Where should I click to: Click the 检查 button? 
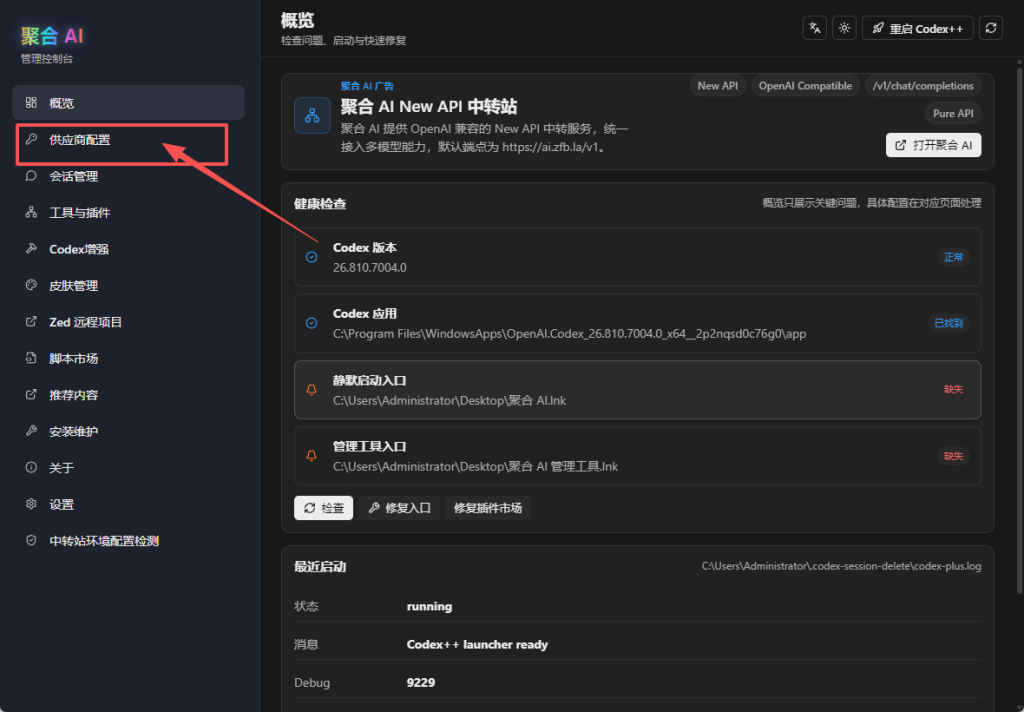[x=323, y=508]
